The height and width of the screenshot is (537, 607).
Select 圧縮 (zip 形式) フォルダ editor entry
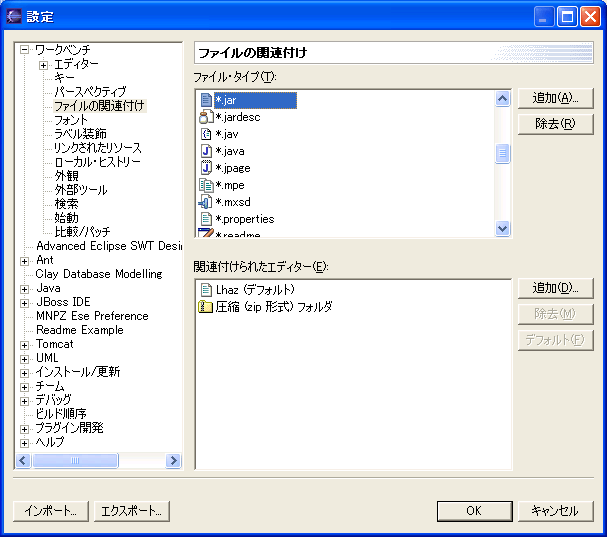[x=274, y=307]
